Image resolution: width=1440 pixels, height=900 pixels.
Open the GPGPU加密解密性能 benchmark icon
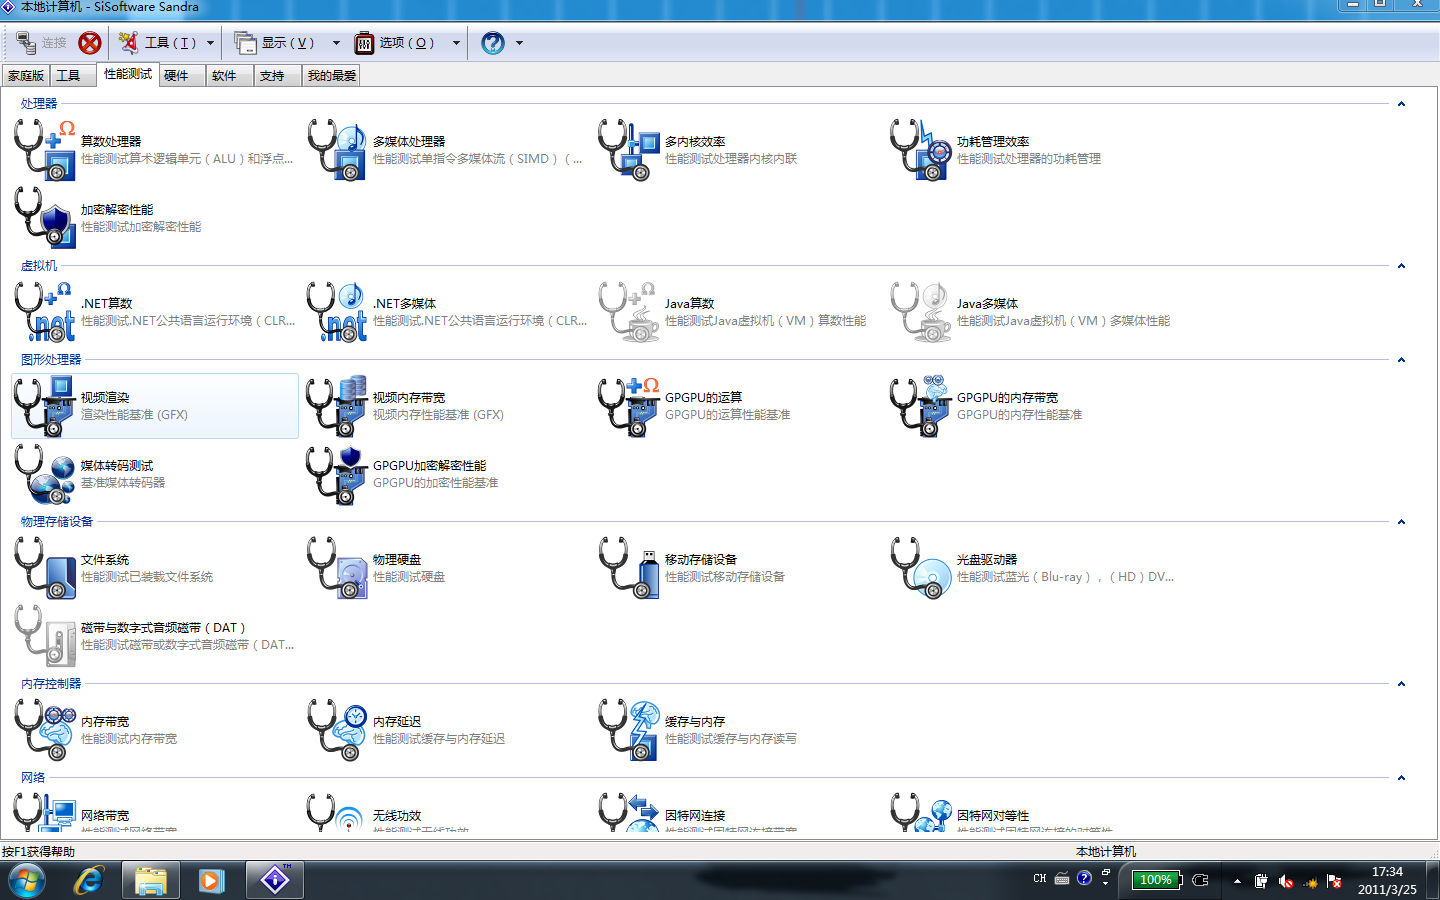pos(338,474)
